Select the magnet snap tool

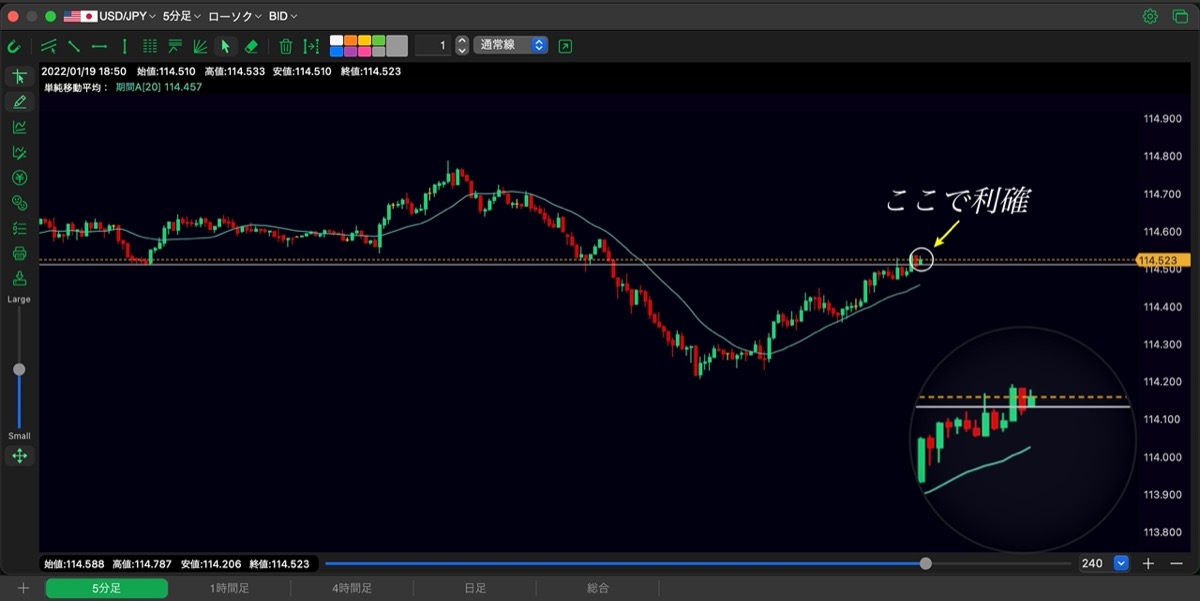tap(14, 46)
